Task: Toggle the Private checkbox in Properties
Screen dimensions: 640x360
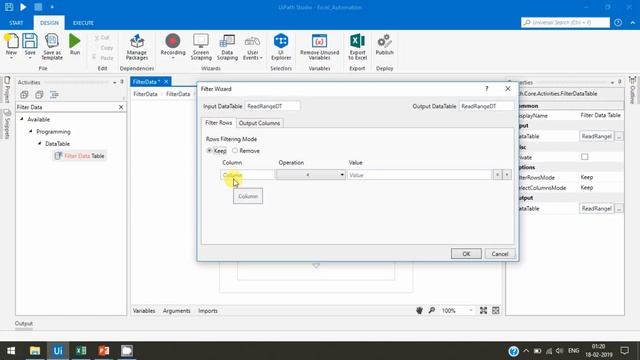Action: point(584,157)
